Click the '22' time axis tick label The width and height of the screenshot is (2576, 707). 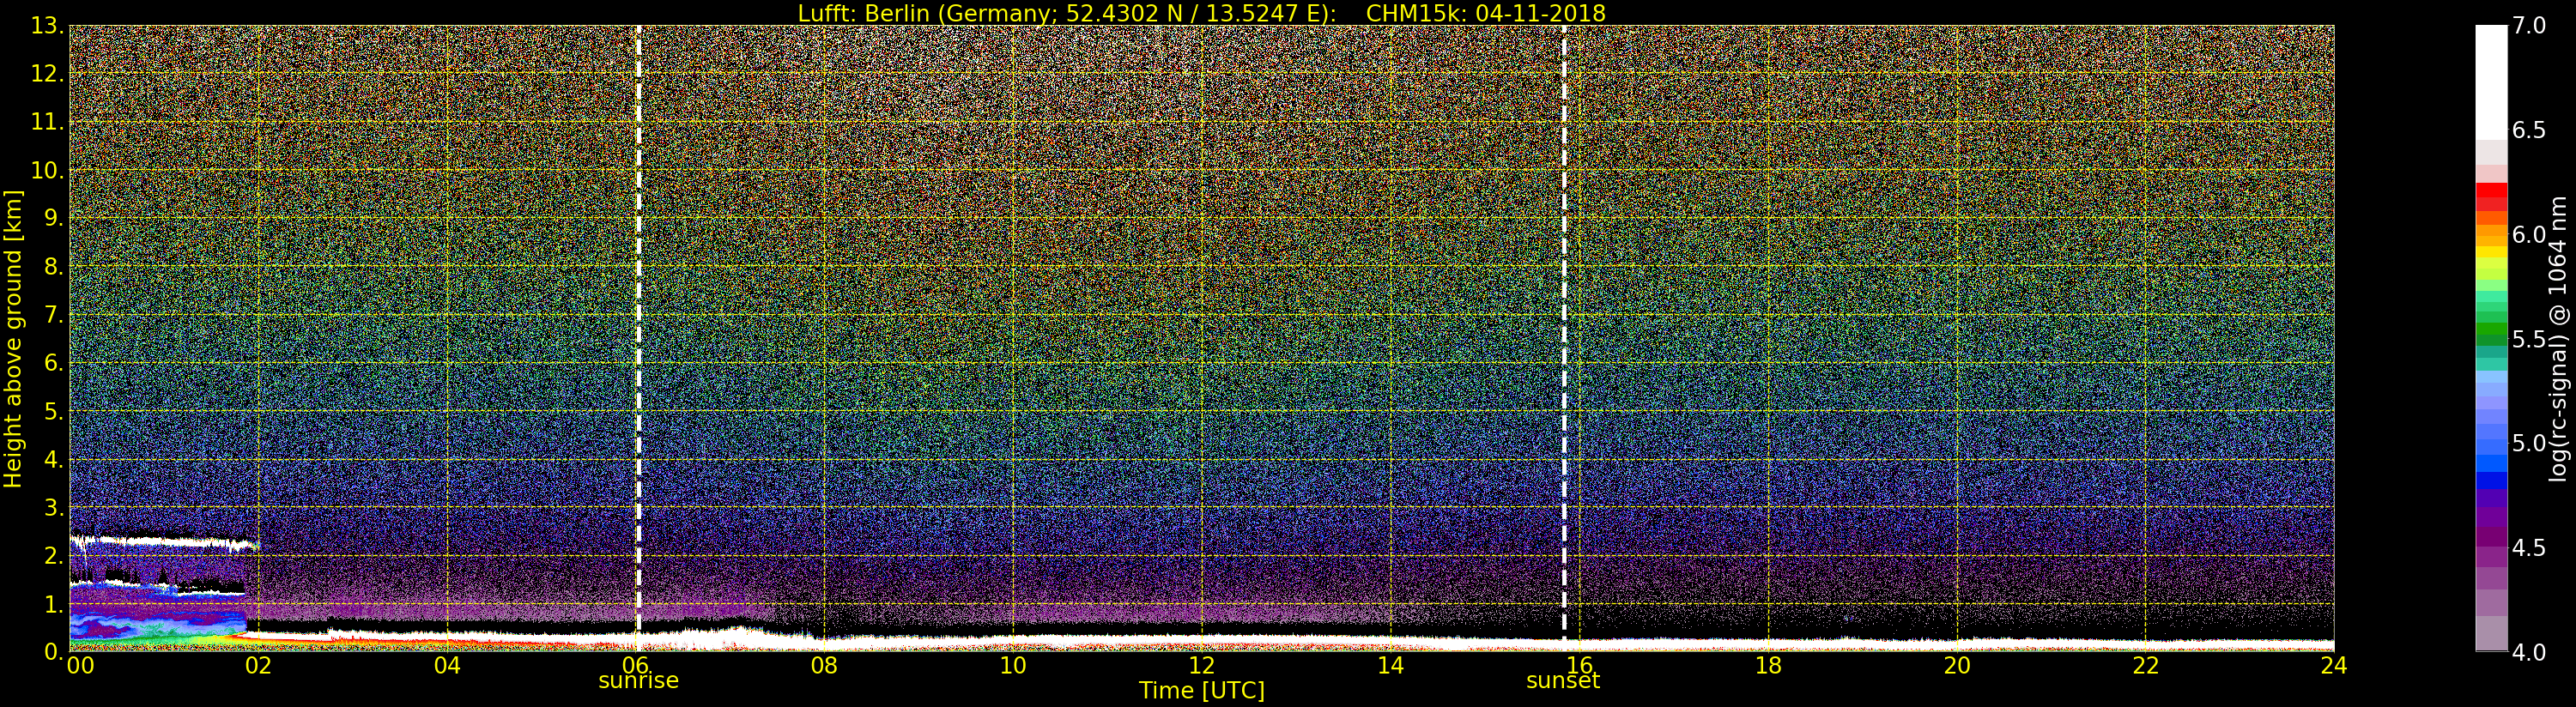click(x=2146, y=666)
